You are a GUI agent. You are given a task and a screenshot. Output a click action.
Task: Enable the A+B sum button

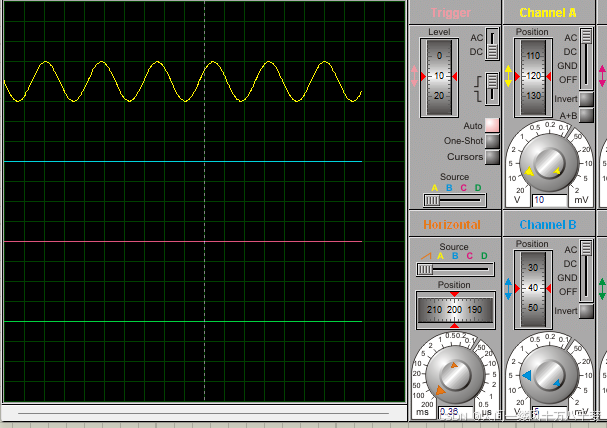[586, 115]
